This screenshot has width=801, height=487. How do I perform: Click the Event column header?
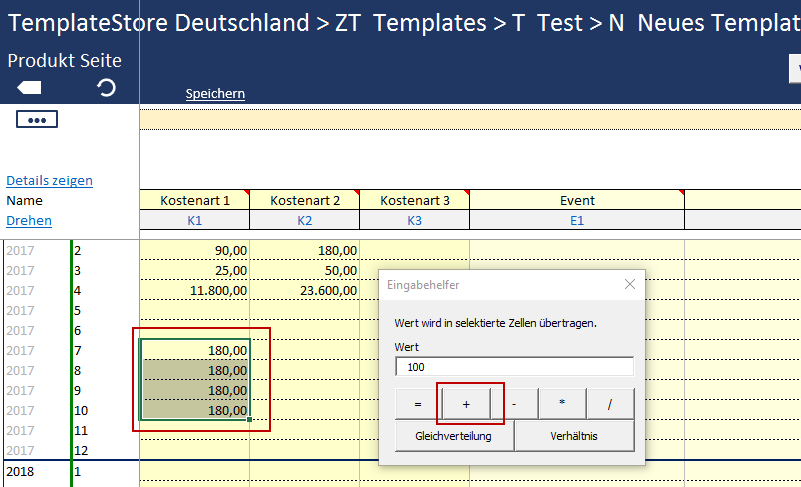point(576,200)
